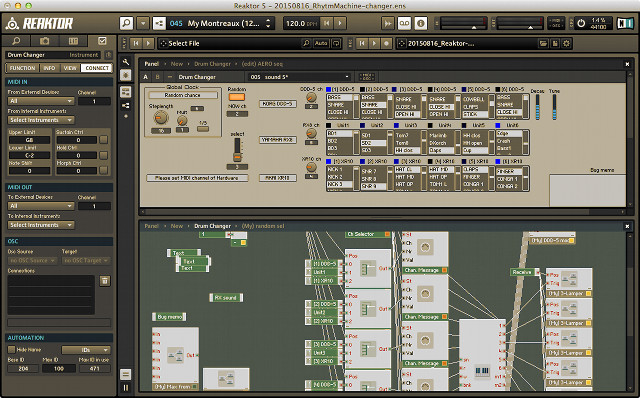Step through snapshots using the My Montreaux stepper
Image resolution: width=640 pixels, height=398 pixels.
pyautogui.click(x=268, y=23)
